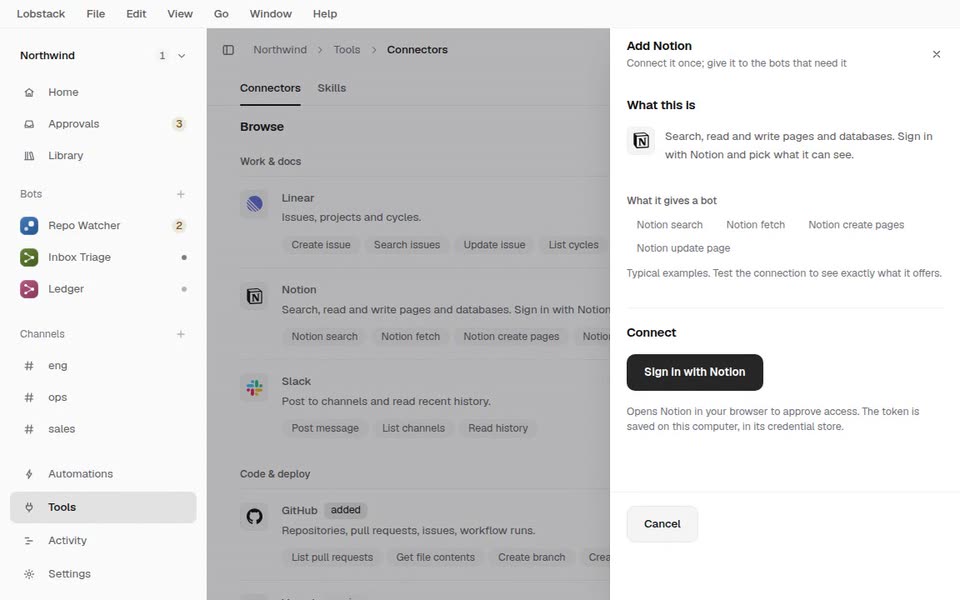Select the Linear connector title
The image size is (960, 600).
[298, 198]
